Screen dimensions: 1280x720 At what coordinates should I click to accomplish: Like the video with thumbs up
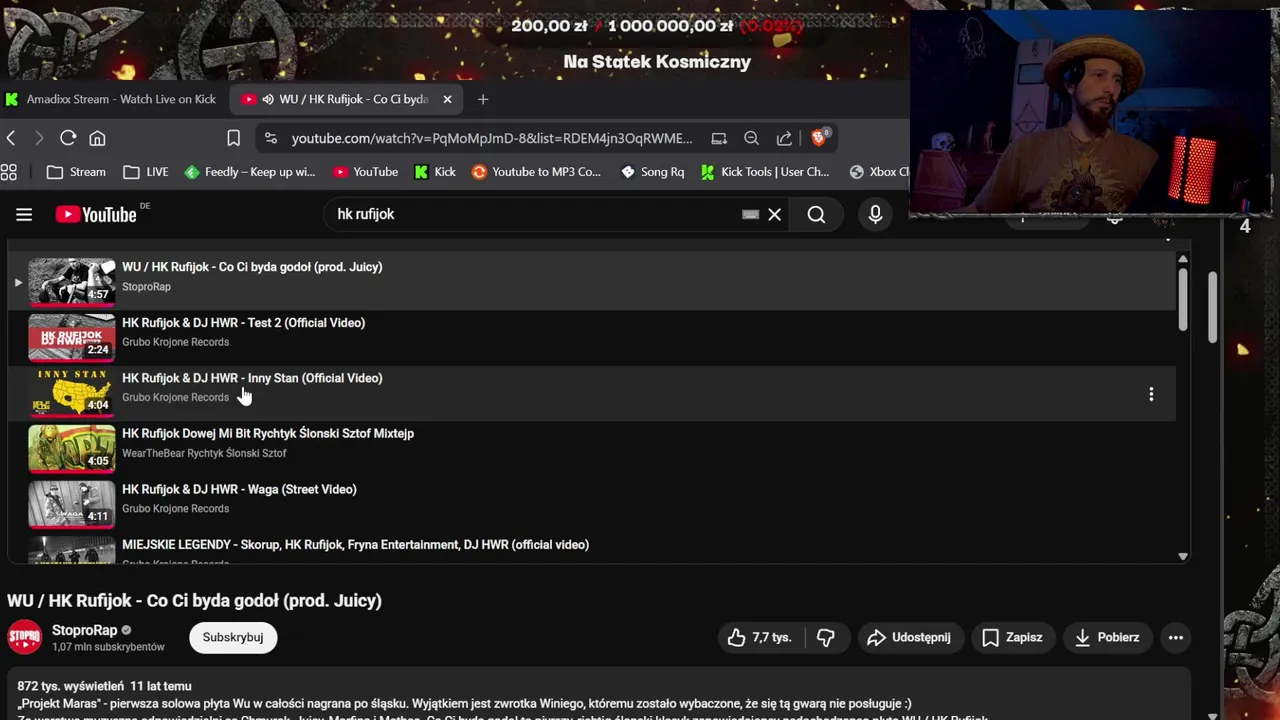click(760, 637)
